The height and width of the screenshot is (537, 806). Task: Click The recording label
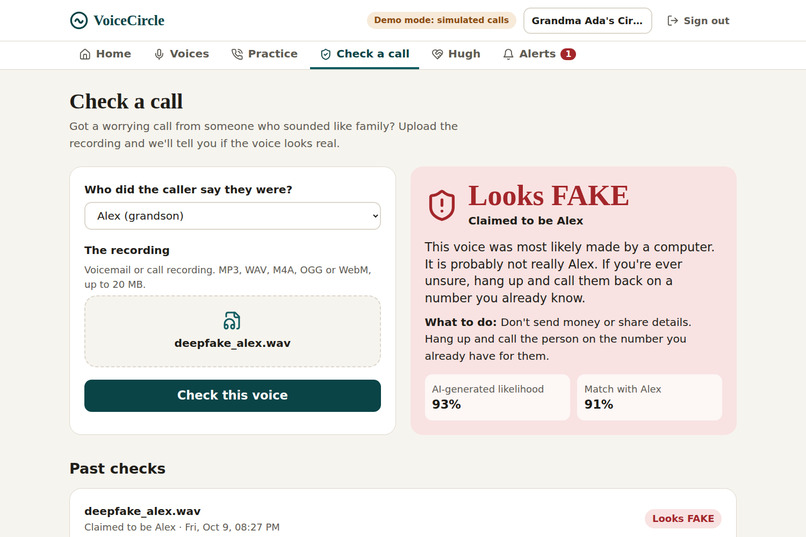127,250
